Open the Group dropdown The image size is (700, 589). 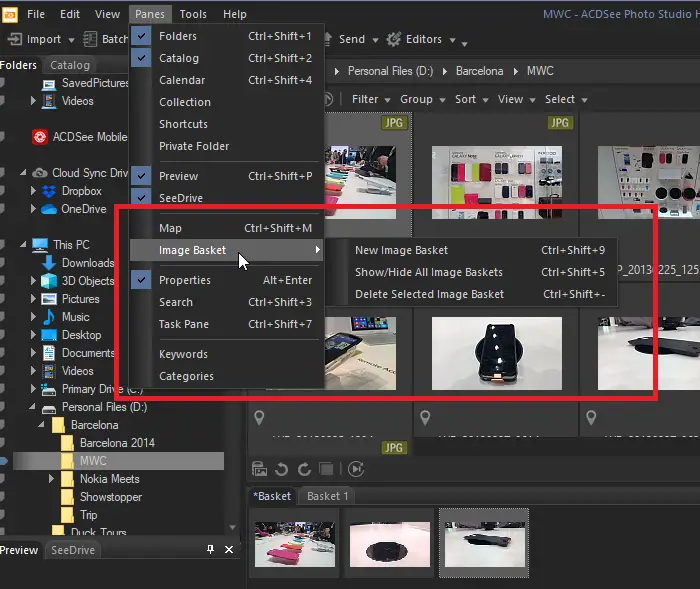tap(422, 99)
